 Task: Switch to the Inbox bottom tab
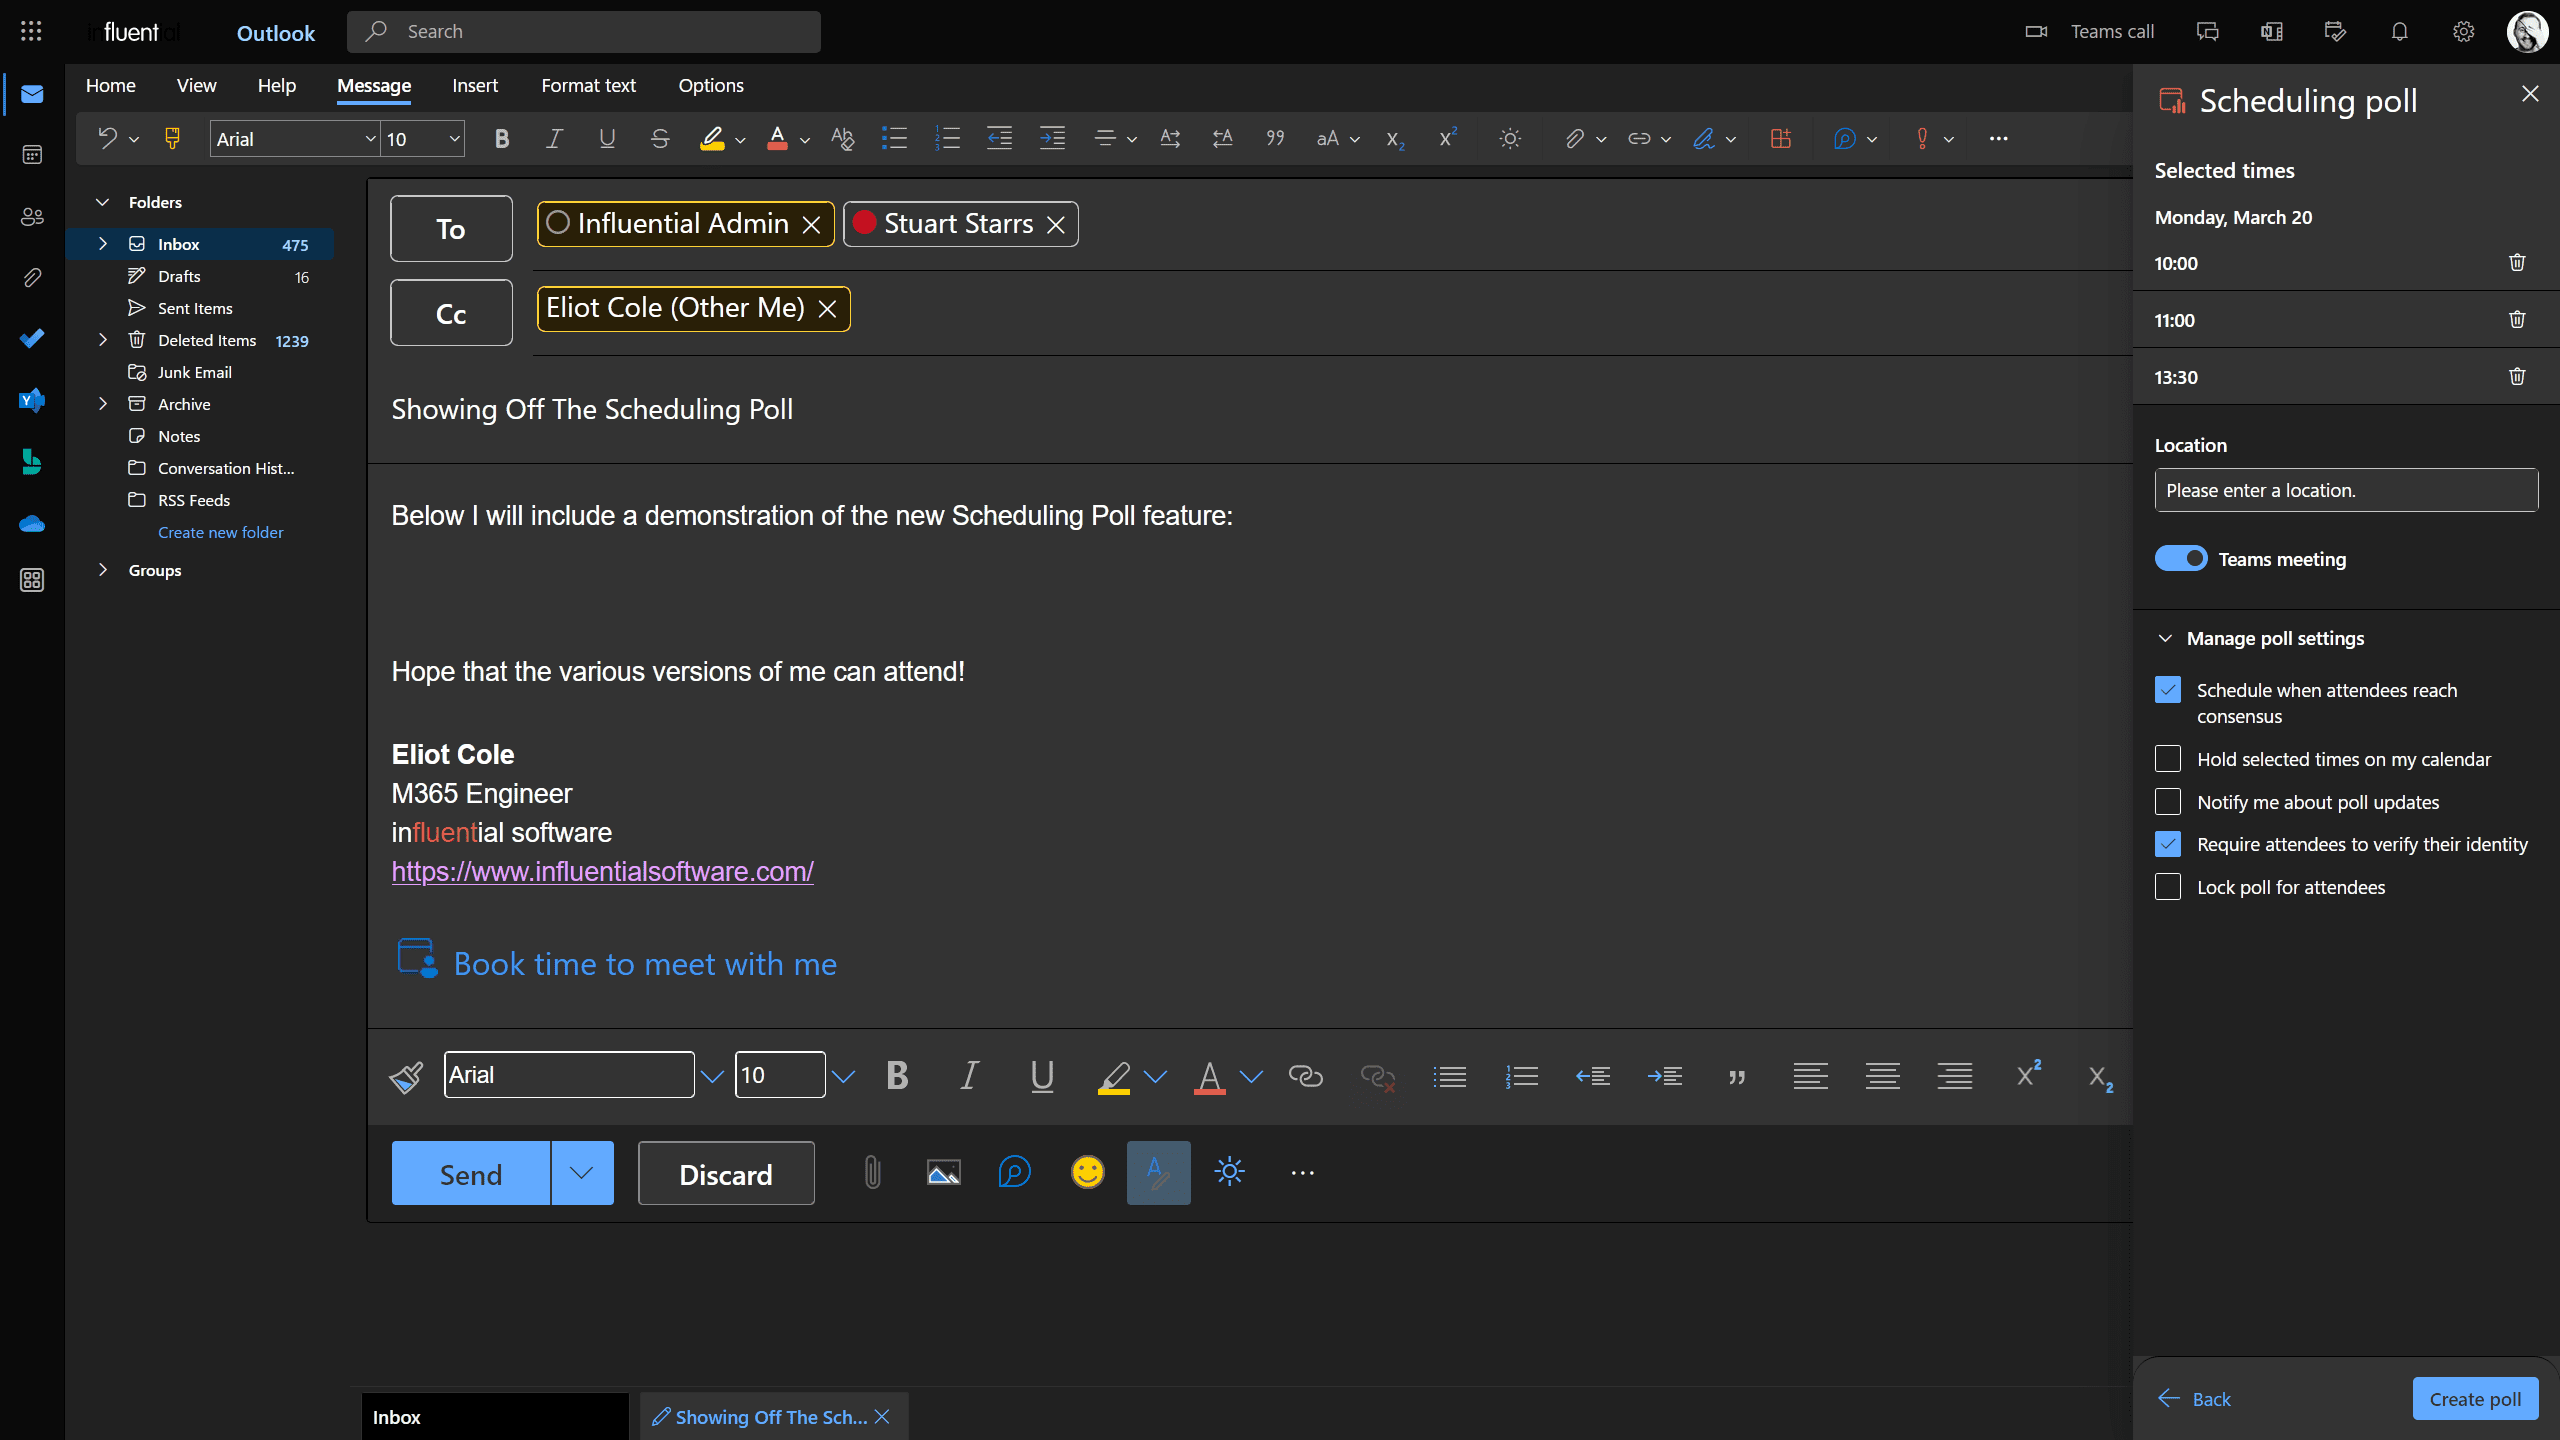(x=494, y=1417)
